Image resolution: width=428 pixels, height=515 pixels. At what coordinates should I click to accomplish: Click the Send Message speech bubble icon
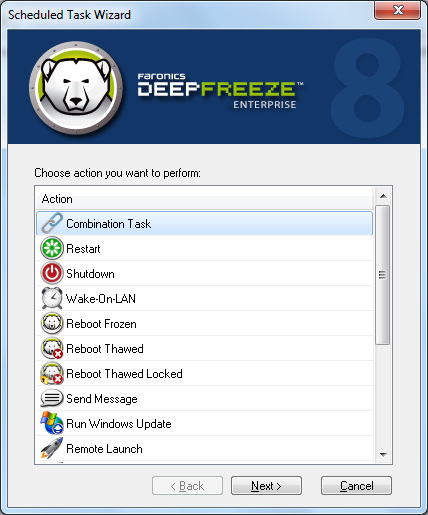point(52,398)
